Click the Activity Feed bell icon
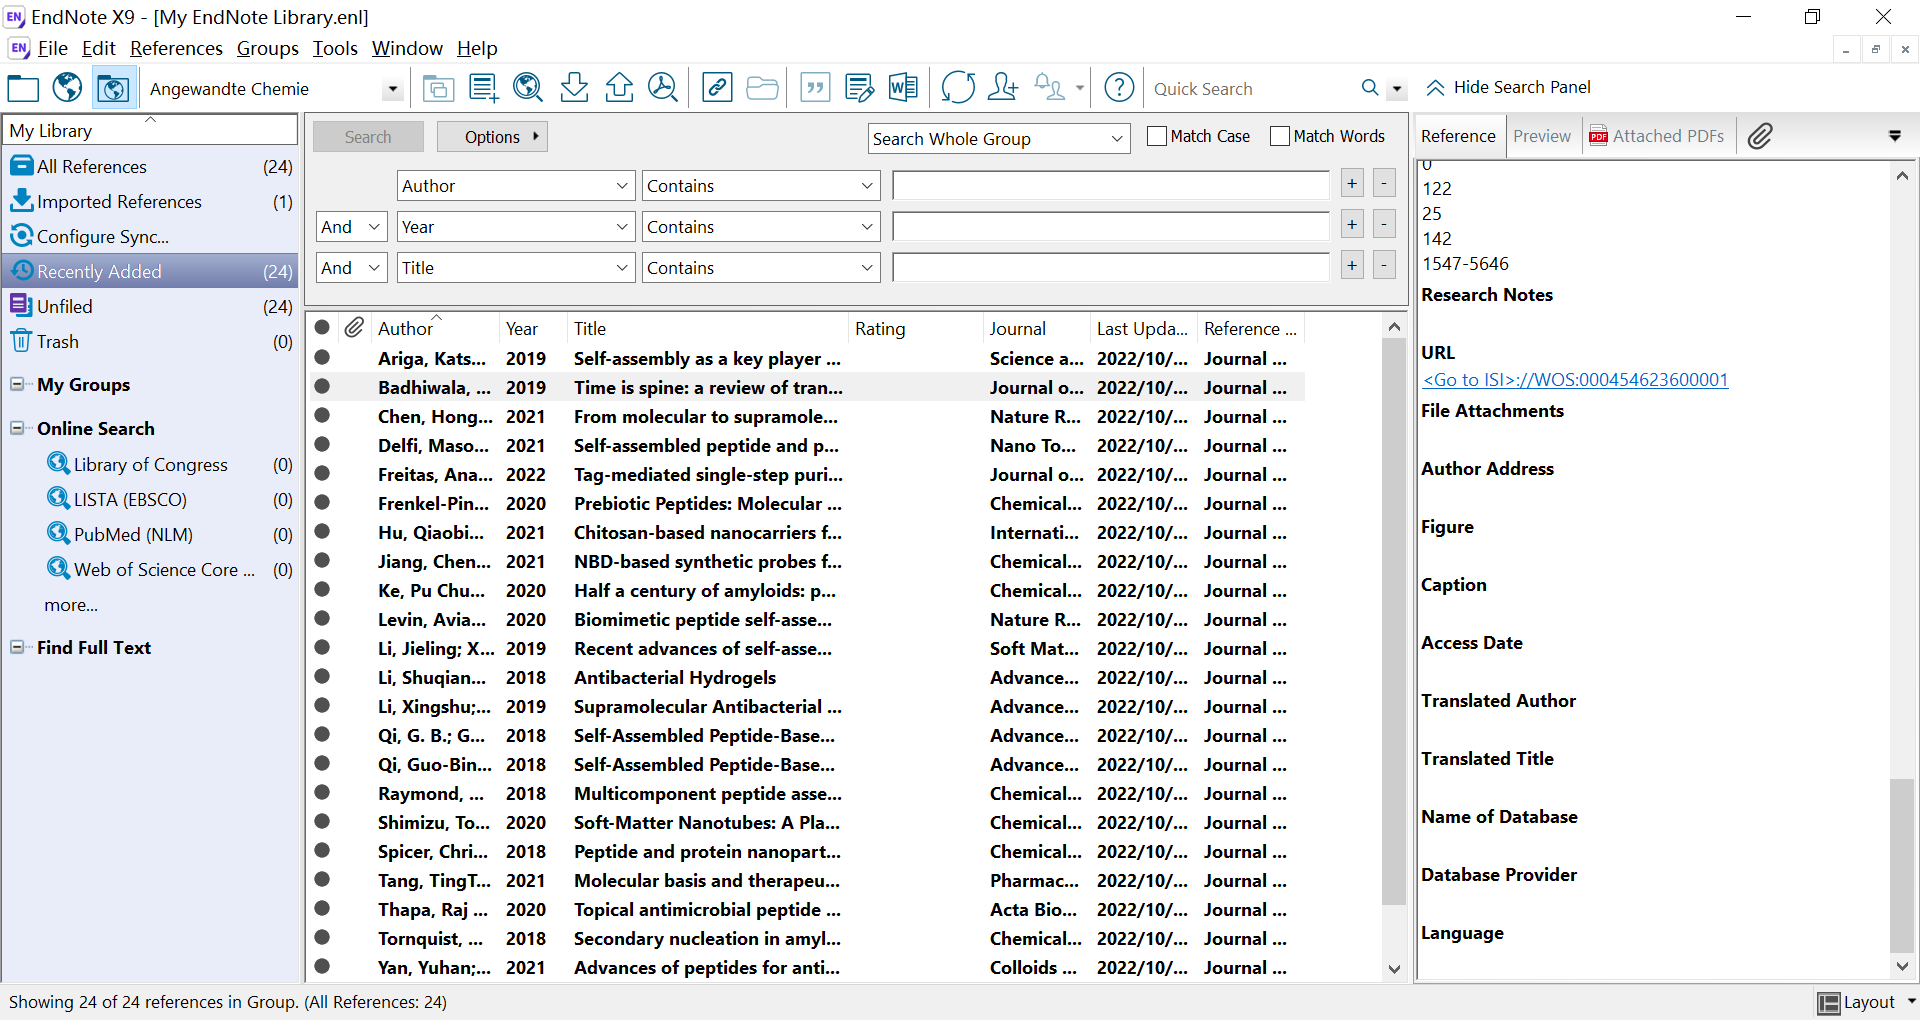The image size is (1920, 1020). [x=1049, y=88]
